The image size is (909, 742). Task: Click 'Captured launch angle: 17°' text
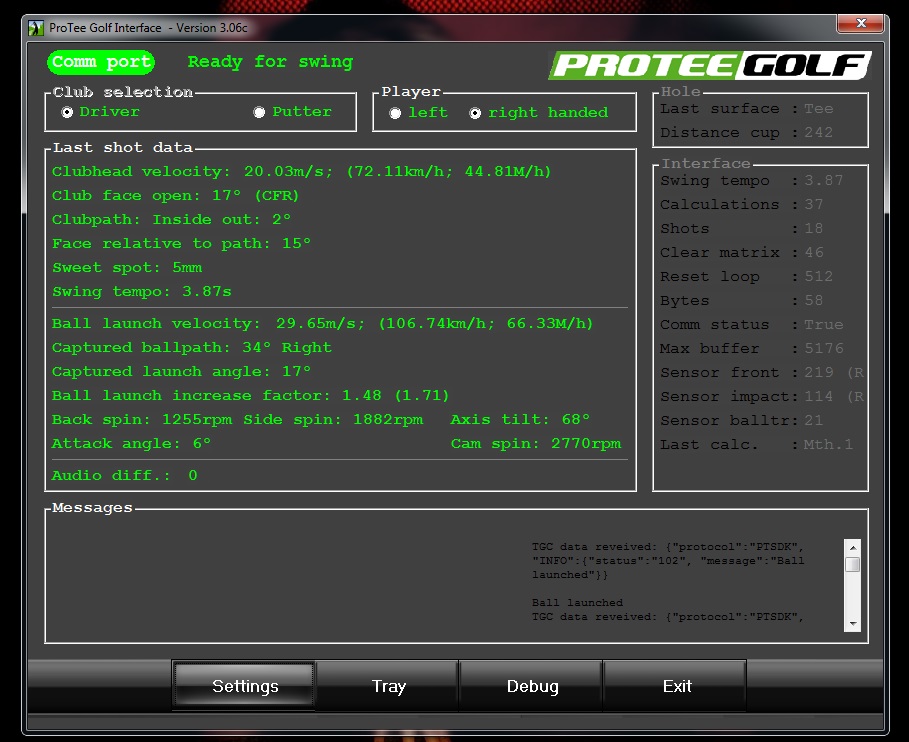[181, 372]
